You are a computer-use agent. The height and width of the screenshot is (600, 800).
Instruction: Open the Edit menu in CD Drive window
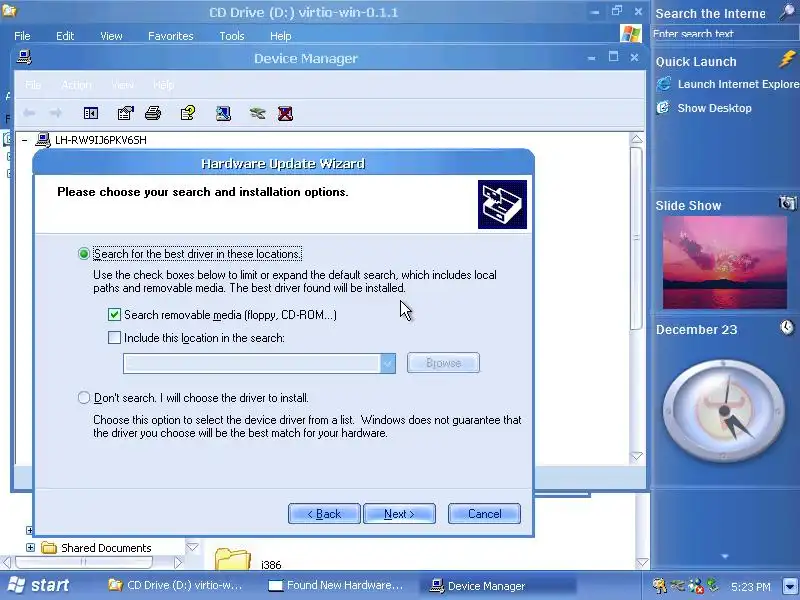pyautogui.click(x=65, y=36)
